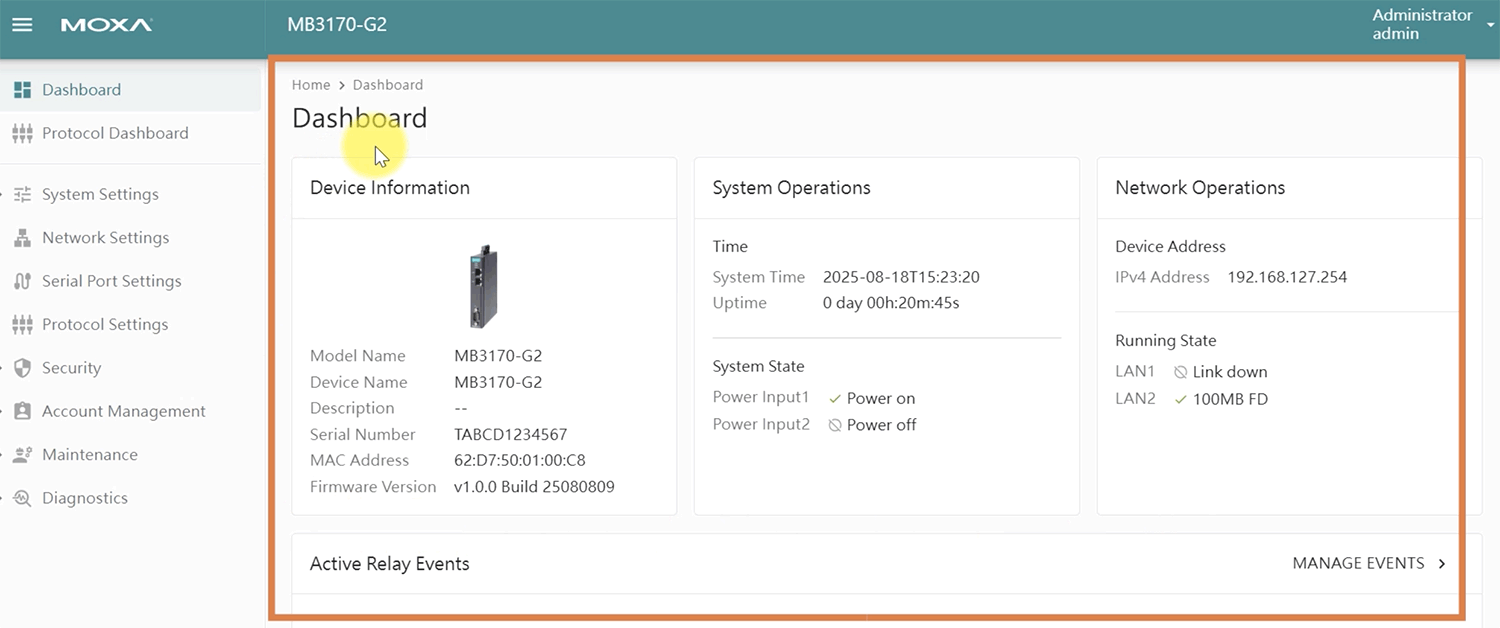Select the Dashboard grid icon
The height and width of the screenshot is (628, 1500).
pos(21,89)
